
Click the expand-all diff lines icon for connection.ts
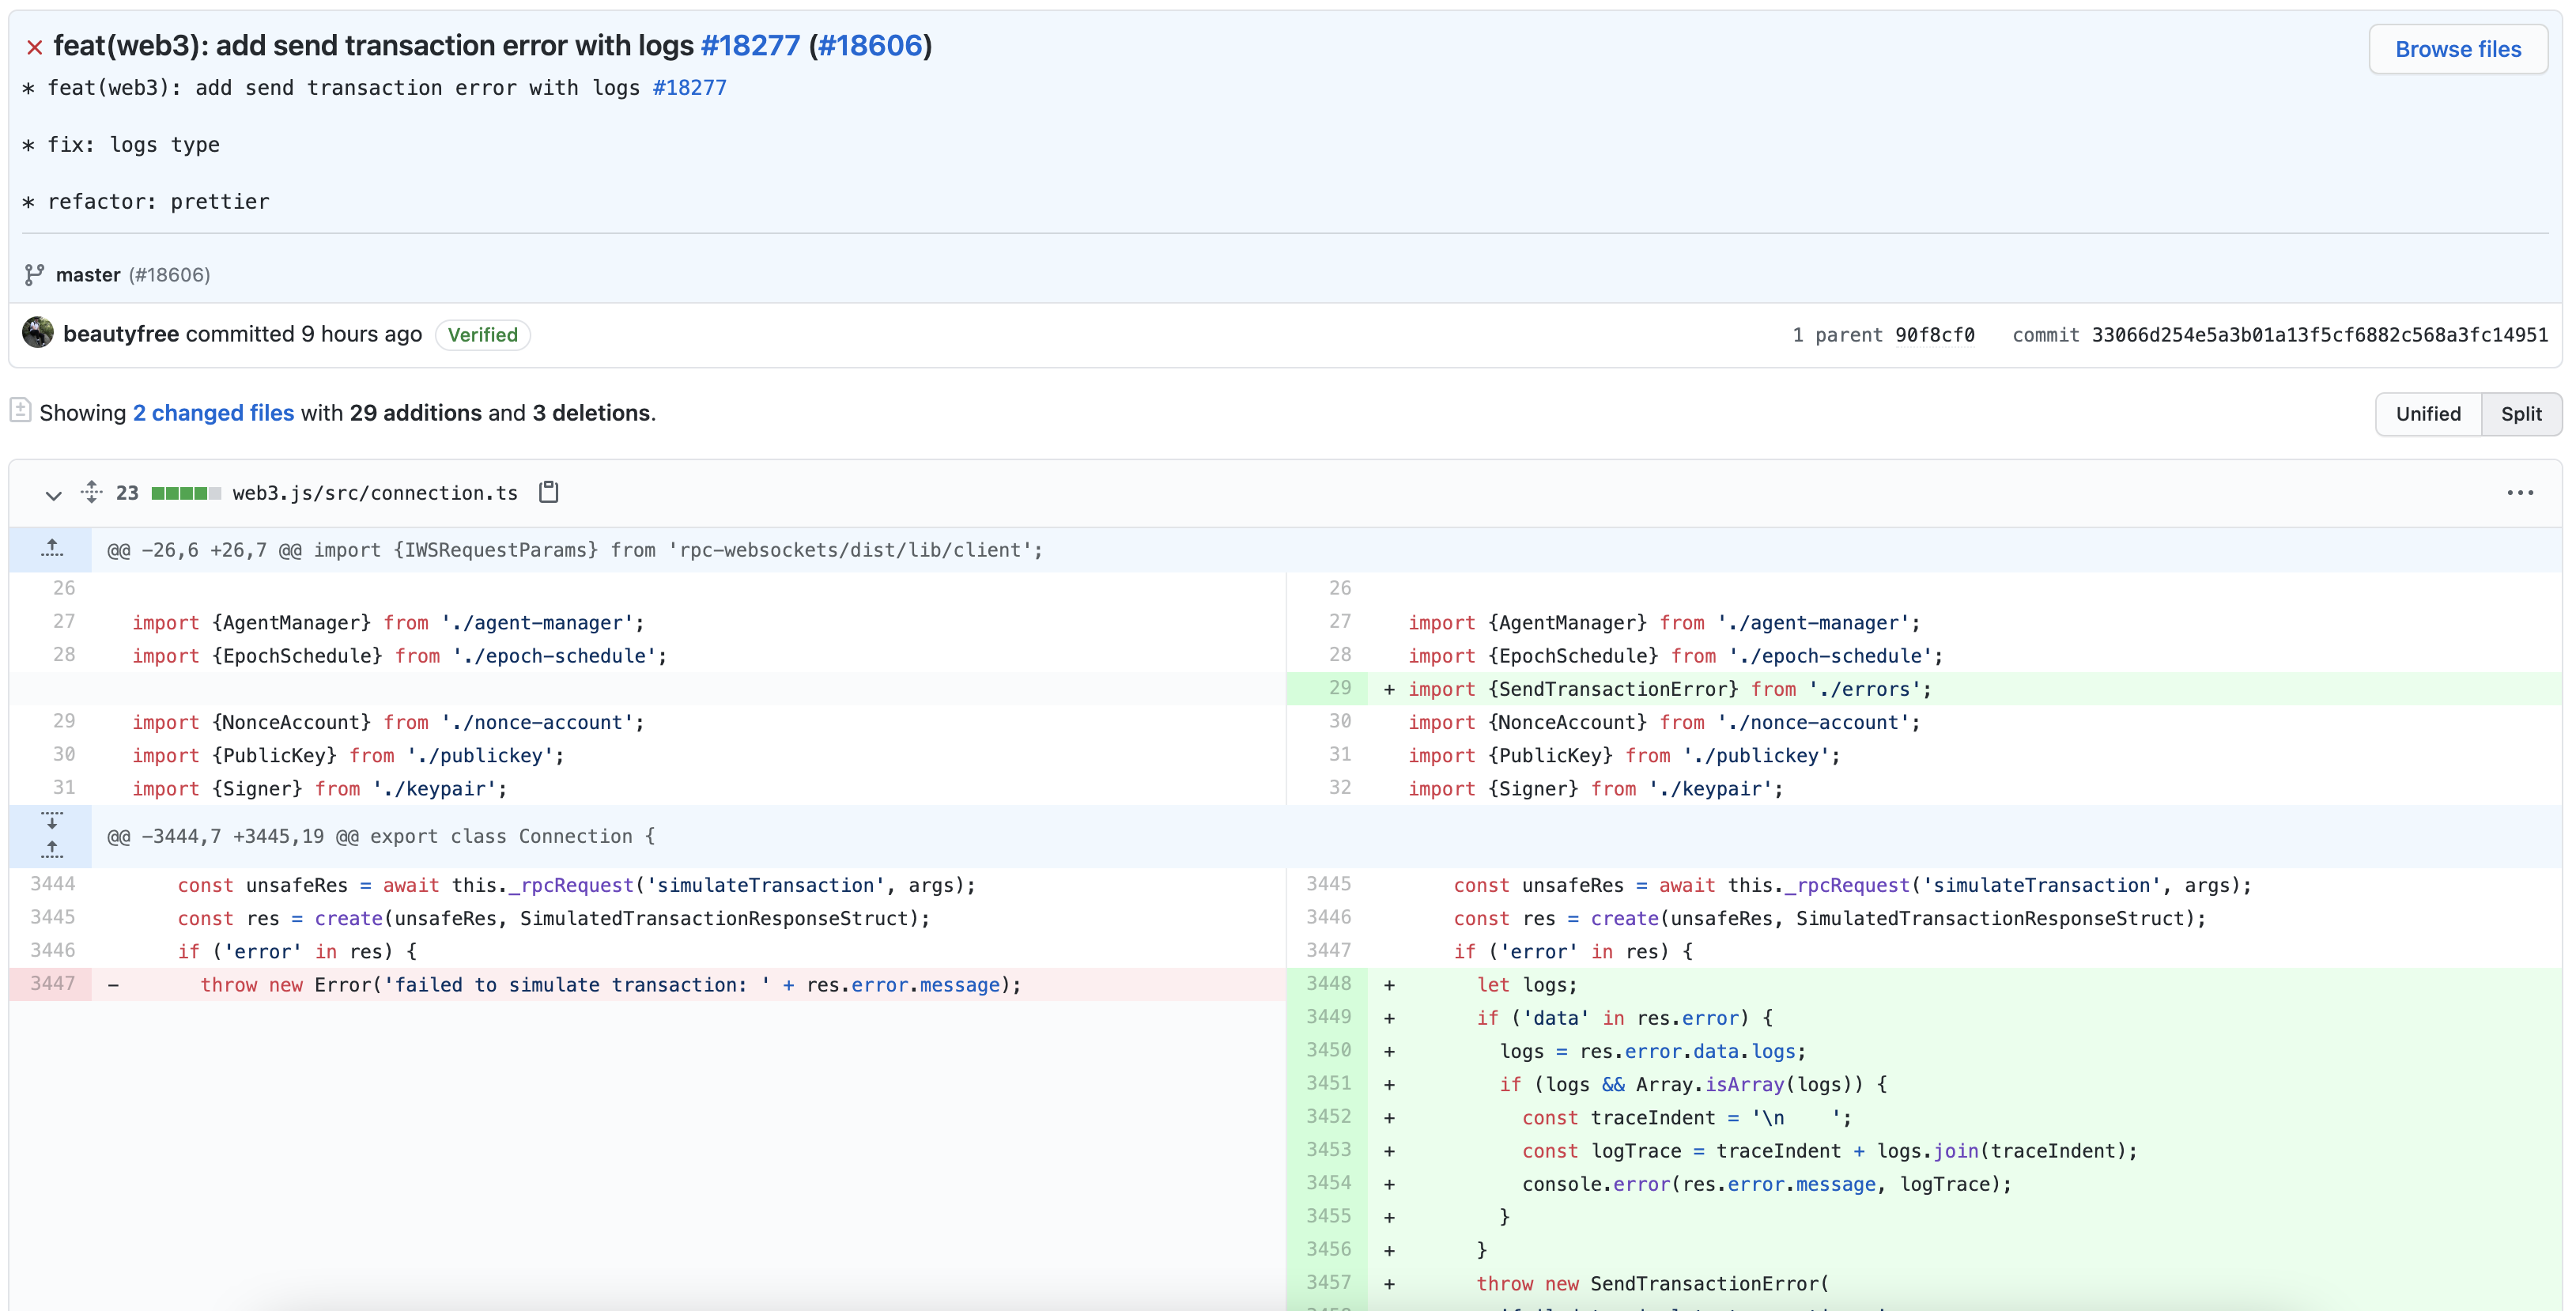(92, 492)
